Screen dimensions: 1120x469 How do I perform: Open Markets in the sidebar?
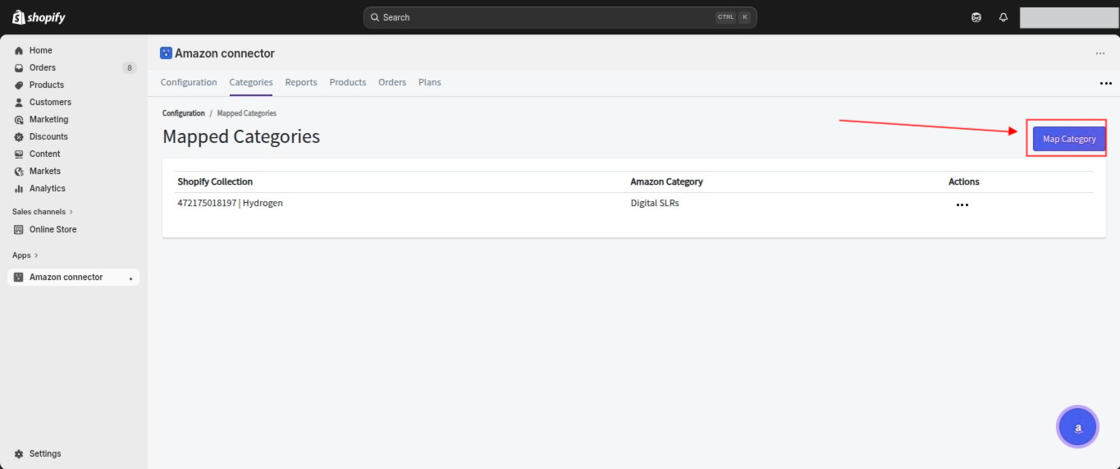pyautogui.click(x=44, y=171)
